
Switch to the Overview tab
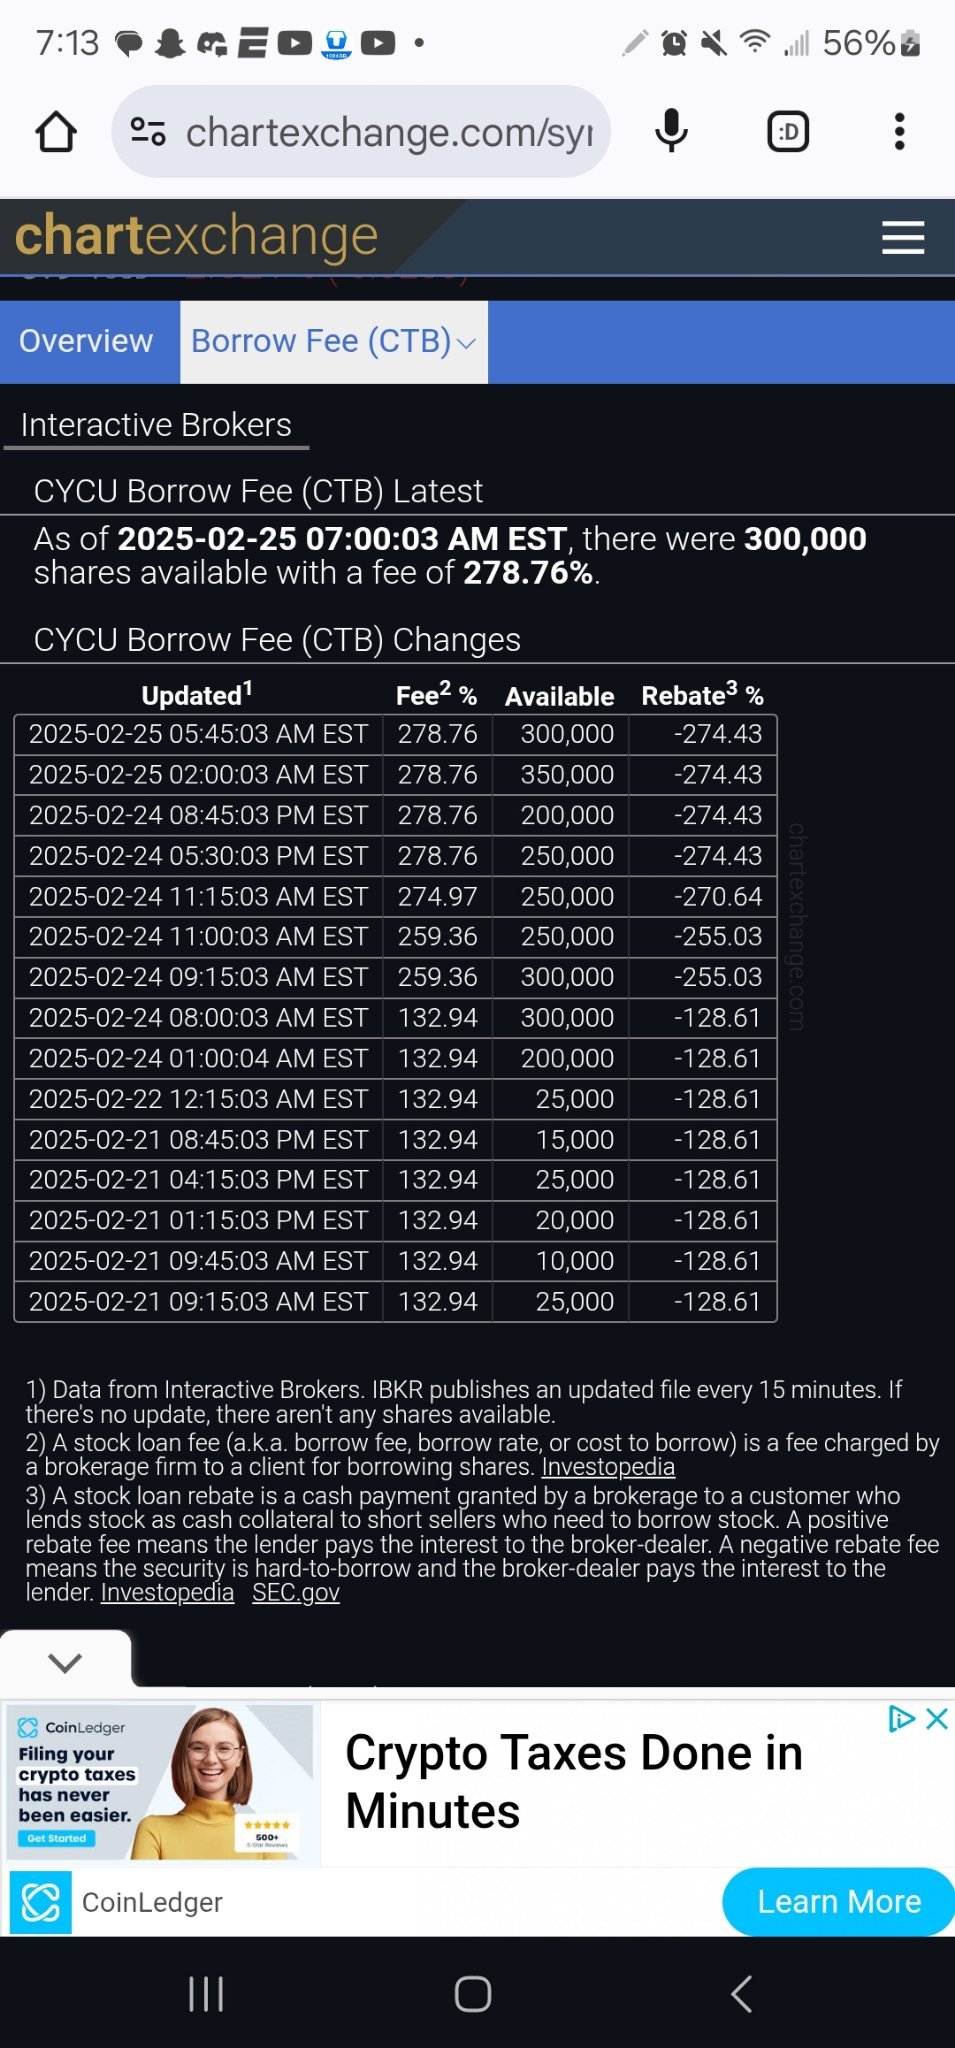click(86, 341)
